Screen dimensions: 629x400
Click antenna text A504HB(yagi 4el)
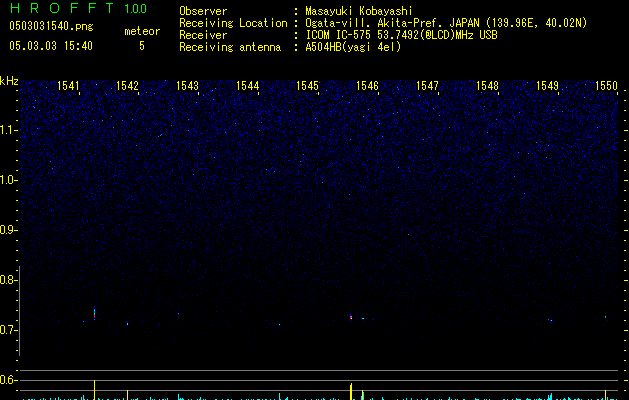pos(353,47)
